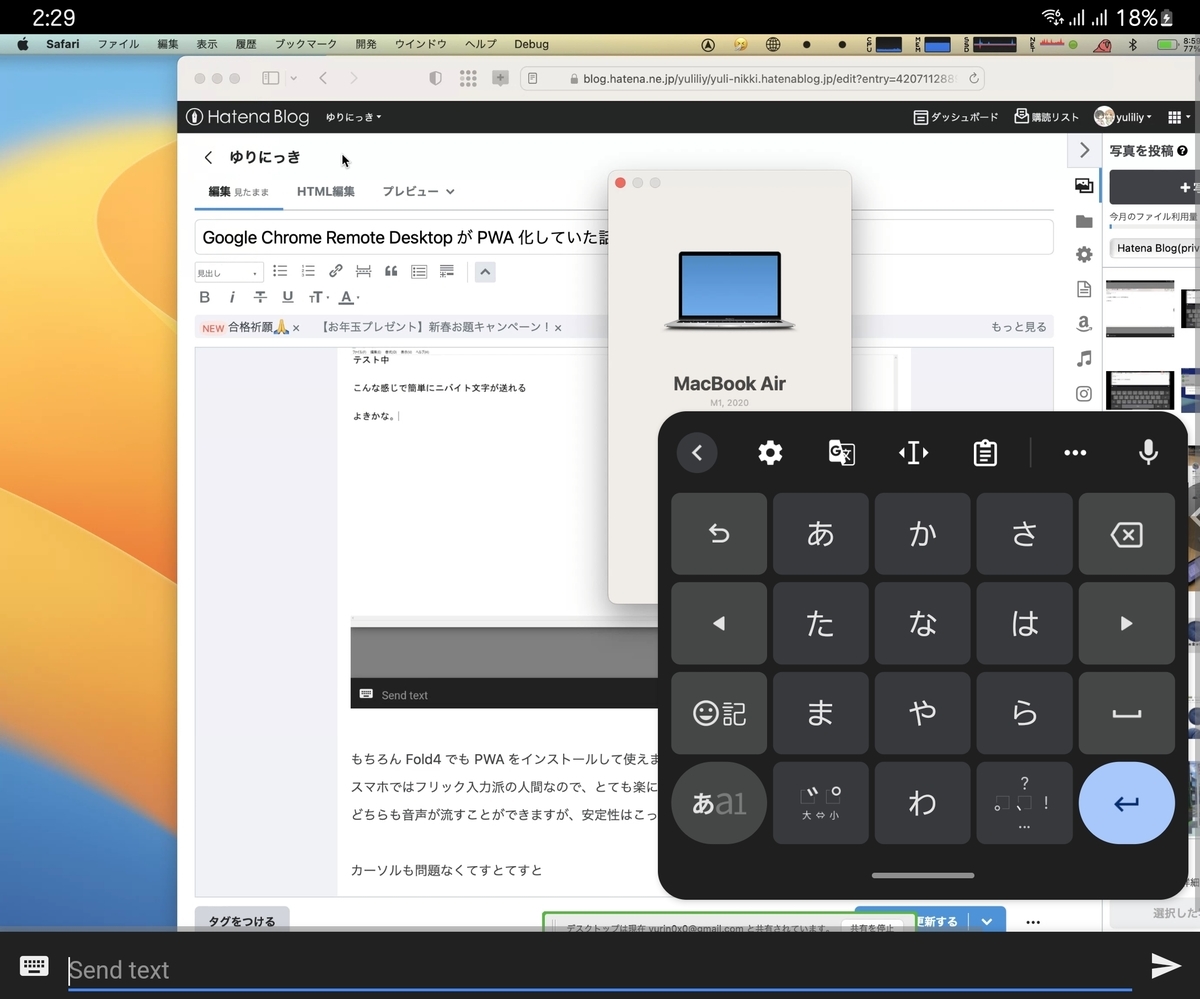Screen dimensions: 1200x999
Task: Open category folder sidebar panel
Action: tap(1084, 221)
